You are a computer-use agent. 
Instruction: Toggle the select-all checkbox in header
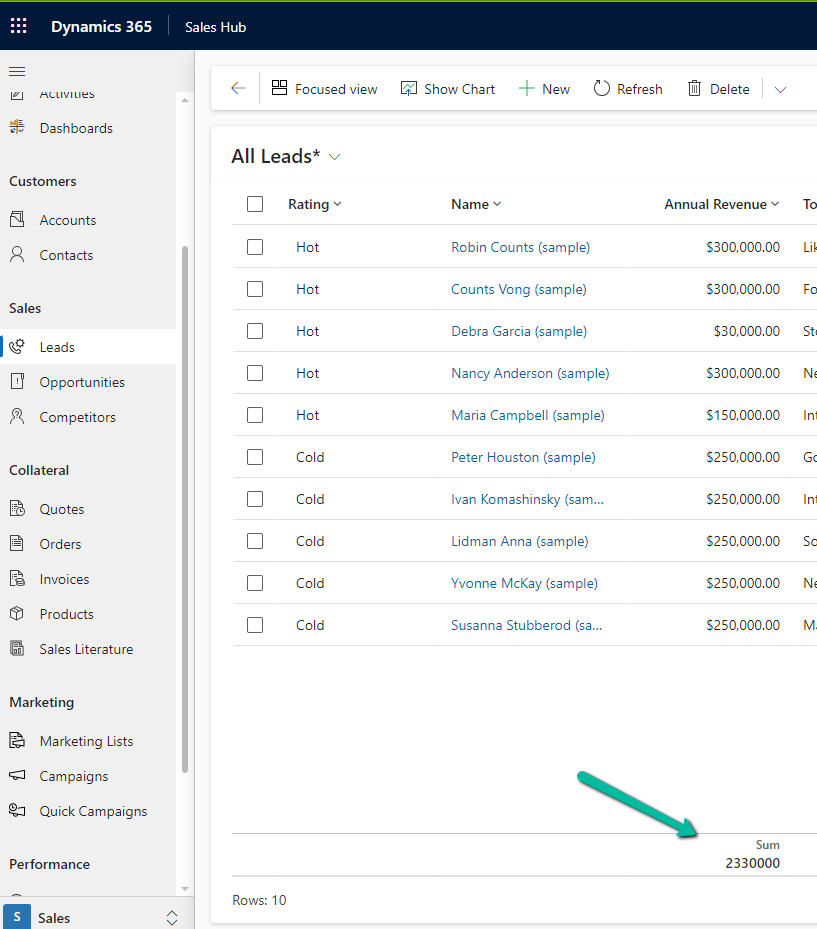[x=255, y=204]
